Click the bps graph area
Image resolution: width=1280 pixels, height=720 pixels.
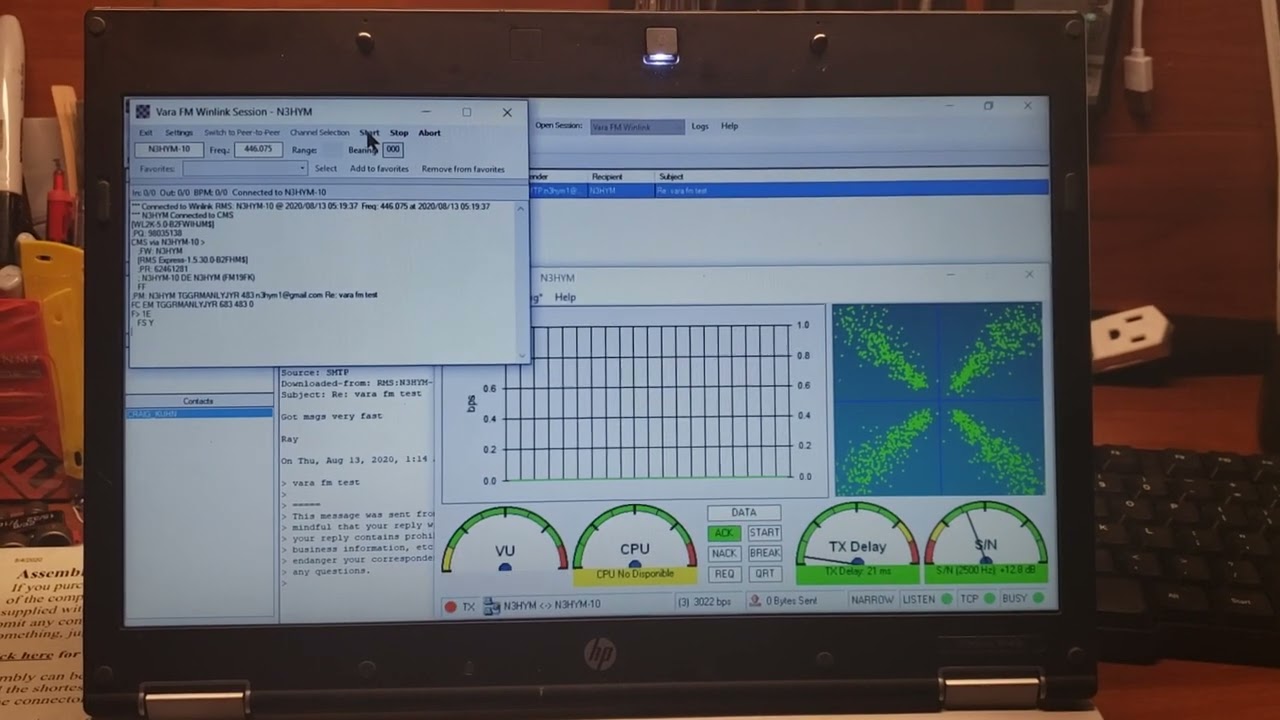[x=648, y=403]
